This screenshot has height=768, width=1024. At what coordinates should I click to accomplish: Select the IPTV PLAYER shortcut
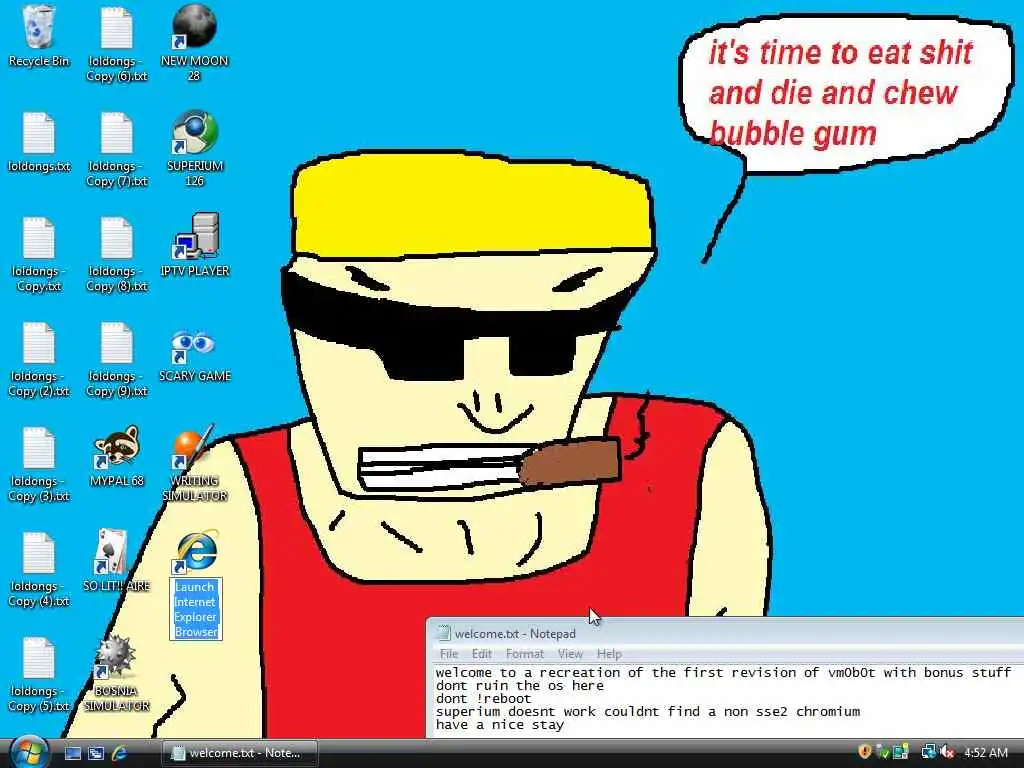click(x=194, y=246)
